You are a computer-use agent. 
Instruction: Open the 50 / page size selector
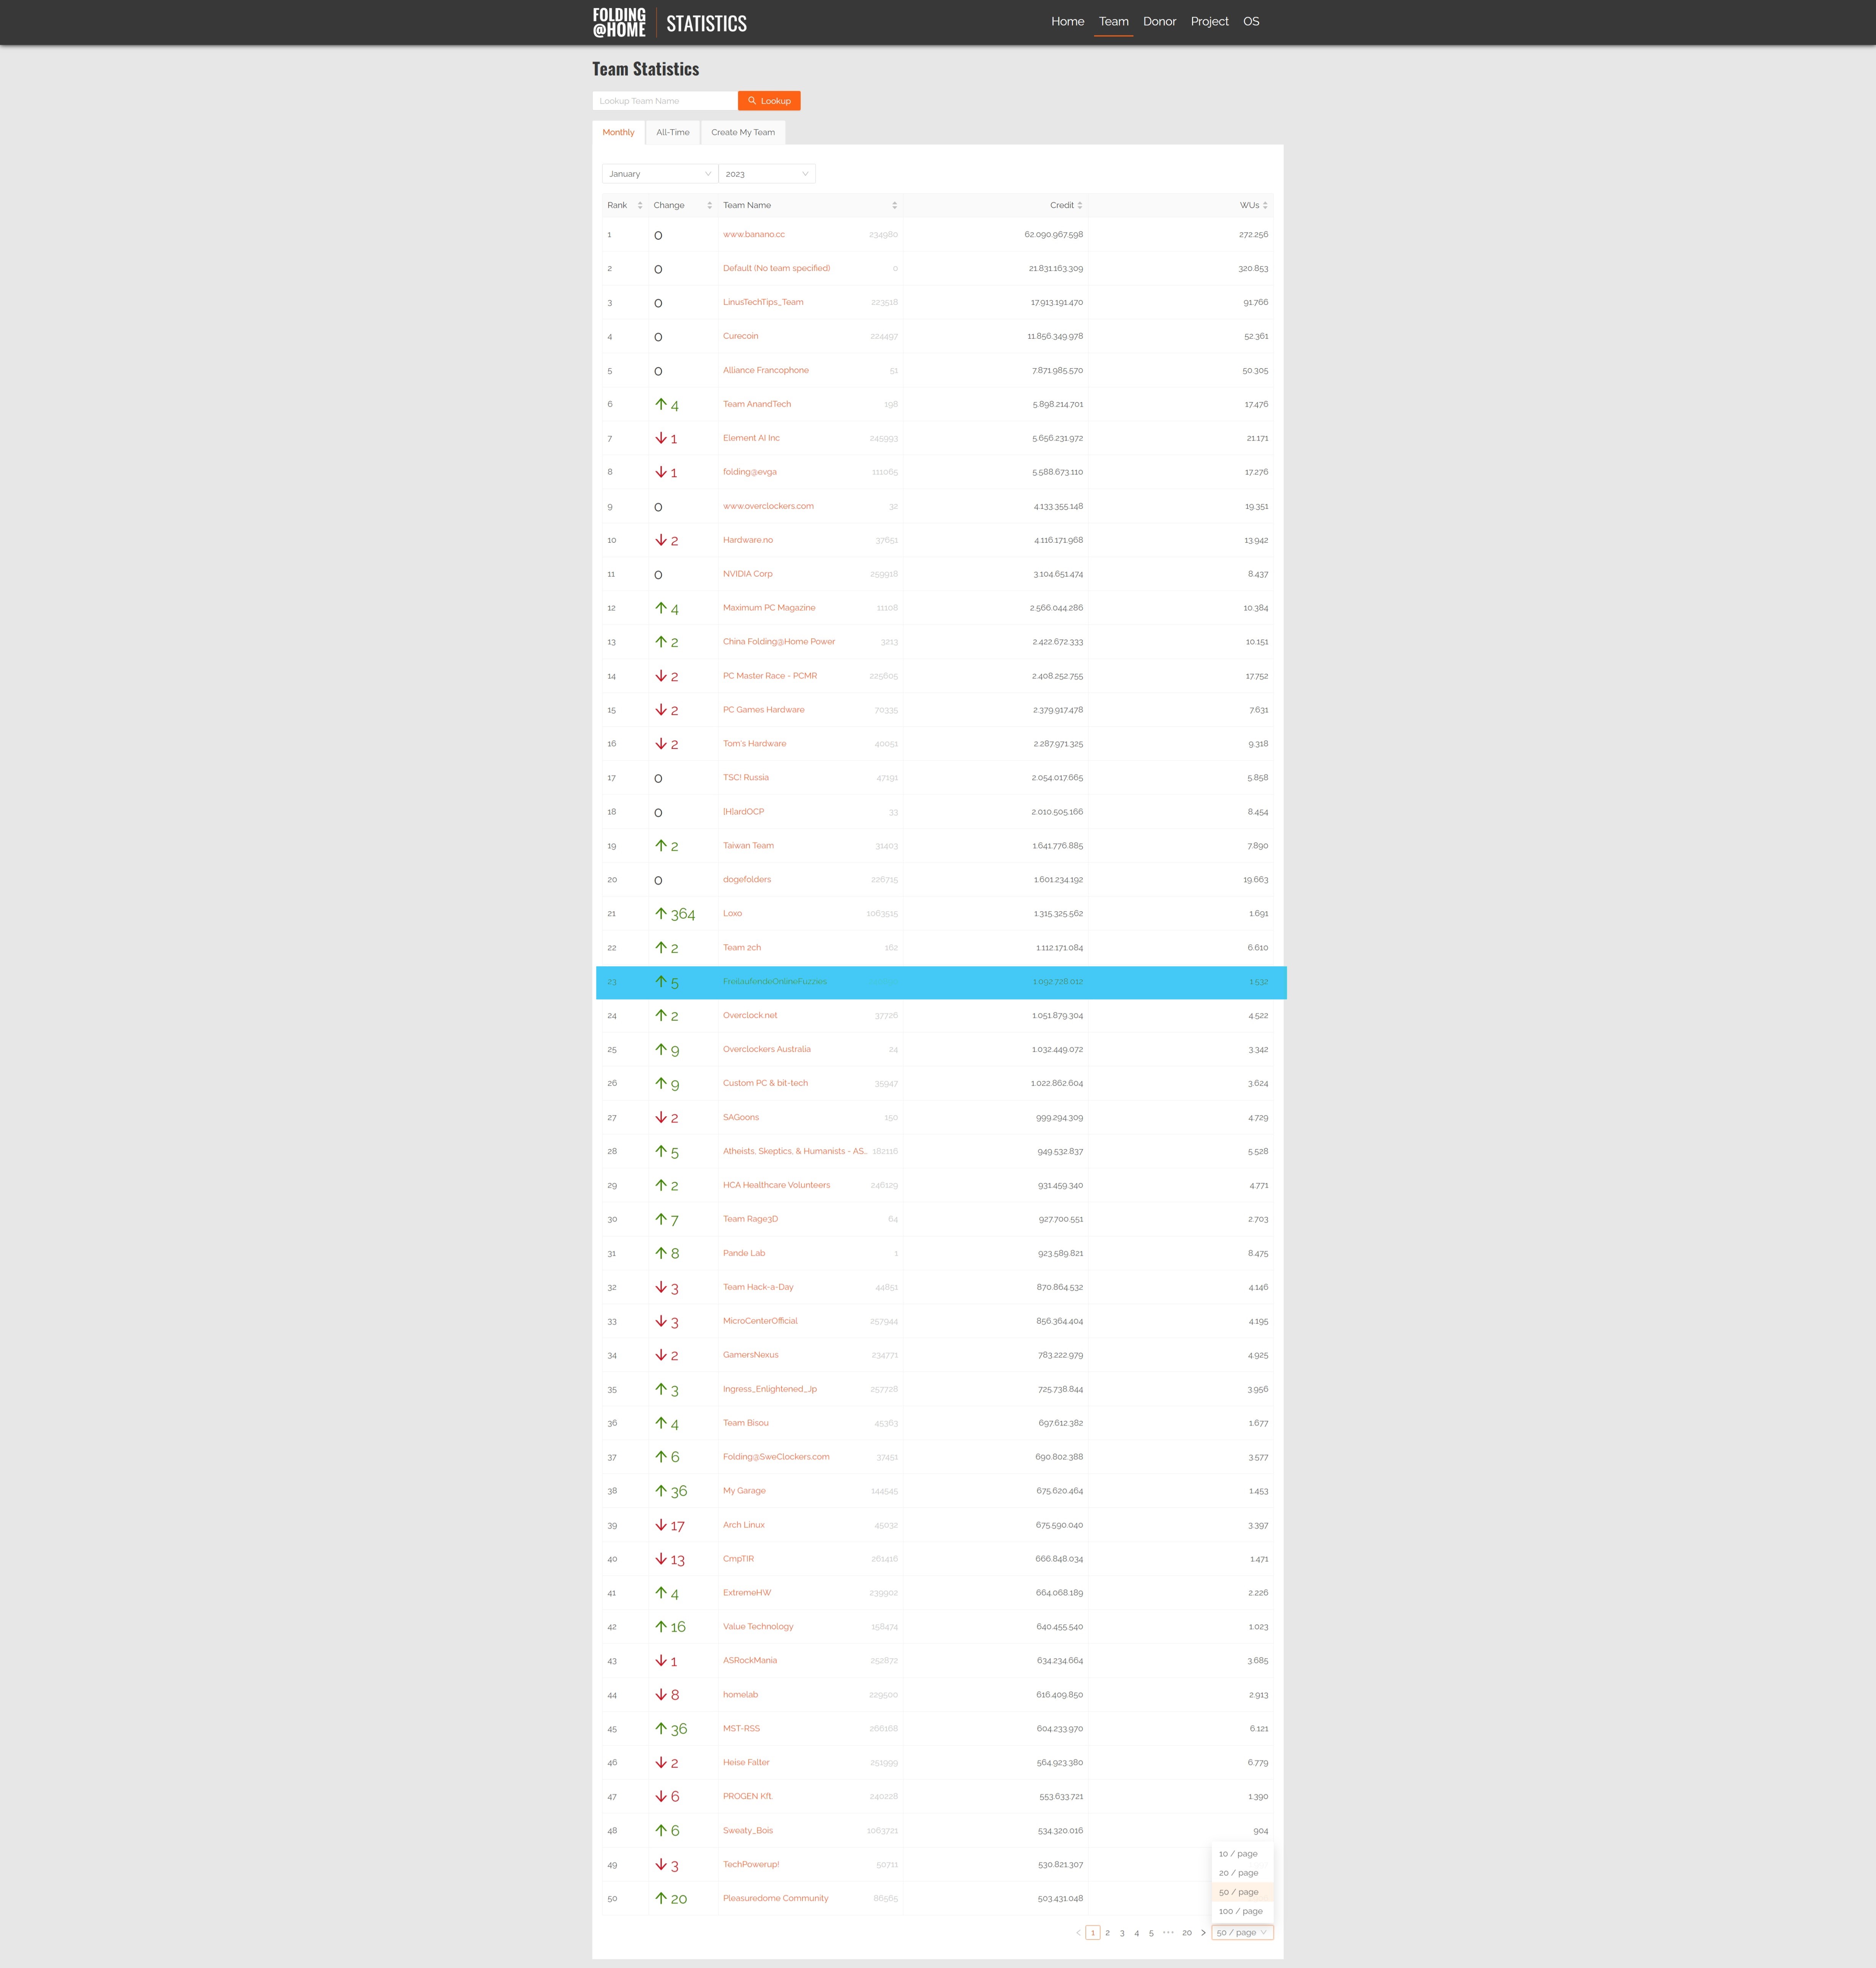[x=1242, y=1932]
